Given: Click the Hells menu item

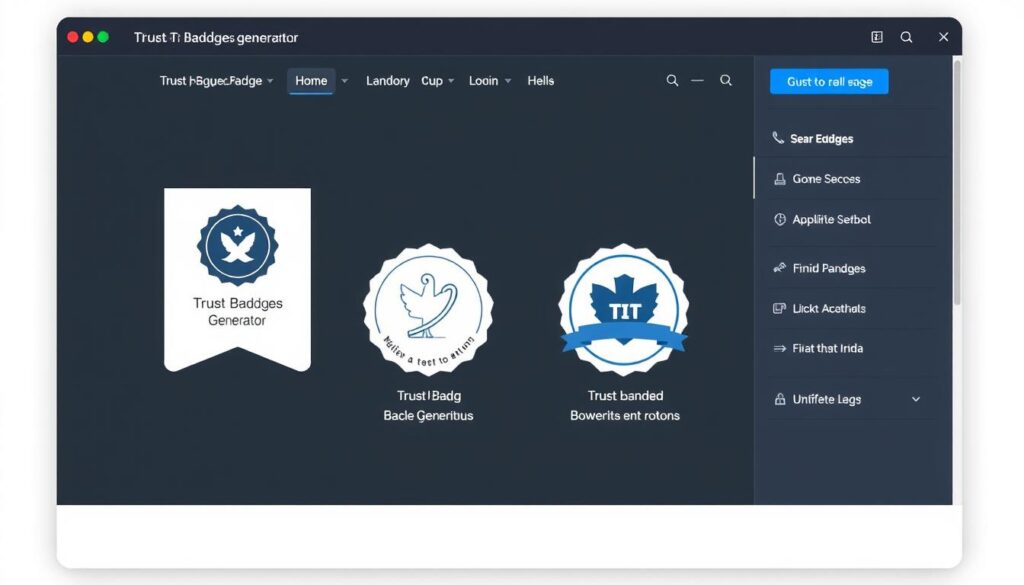Looking at the screenshot, I should tap(540, 81).
